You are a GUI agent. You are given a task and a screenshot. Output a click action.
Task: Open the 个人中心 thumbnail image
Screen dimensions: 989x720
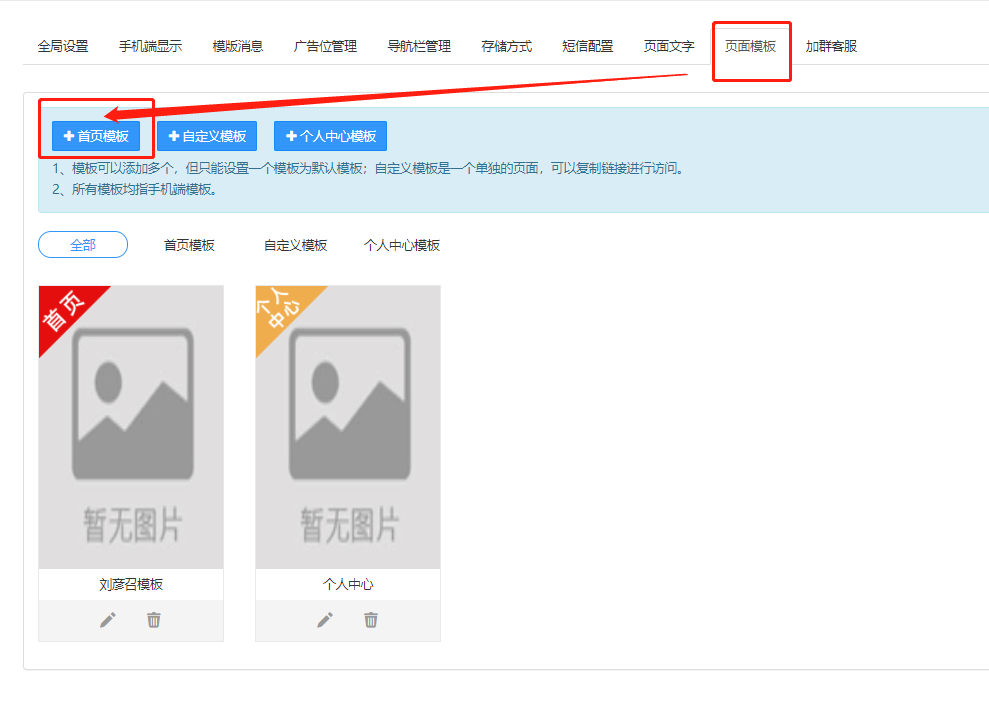click(x=348, y=427)
